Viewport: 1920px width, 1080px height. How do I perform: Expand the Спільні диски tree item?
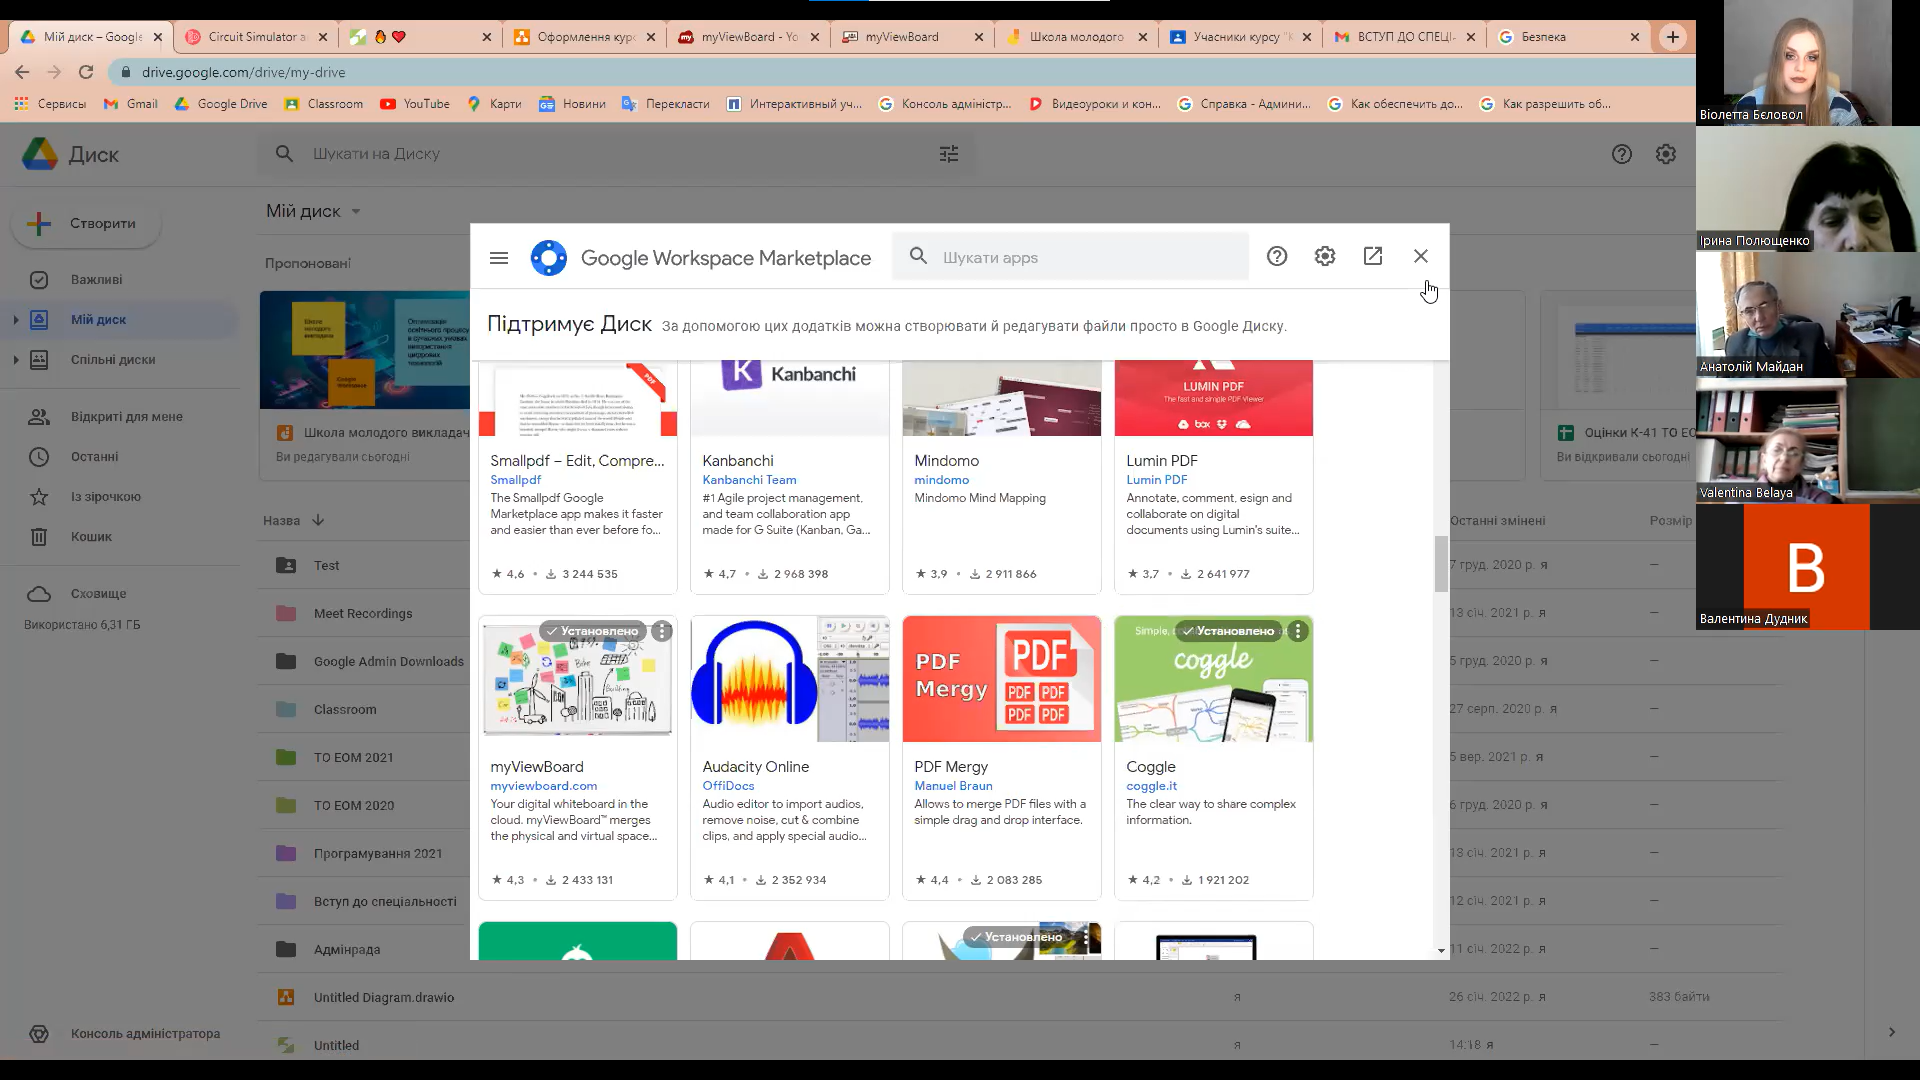[x=15, y=360]
